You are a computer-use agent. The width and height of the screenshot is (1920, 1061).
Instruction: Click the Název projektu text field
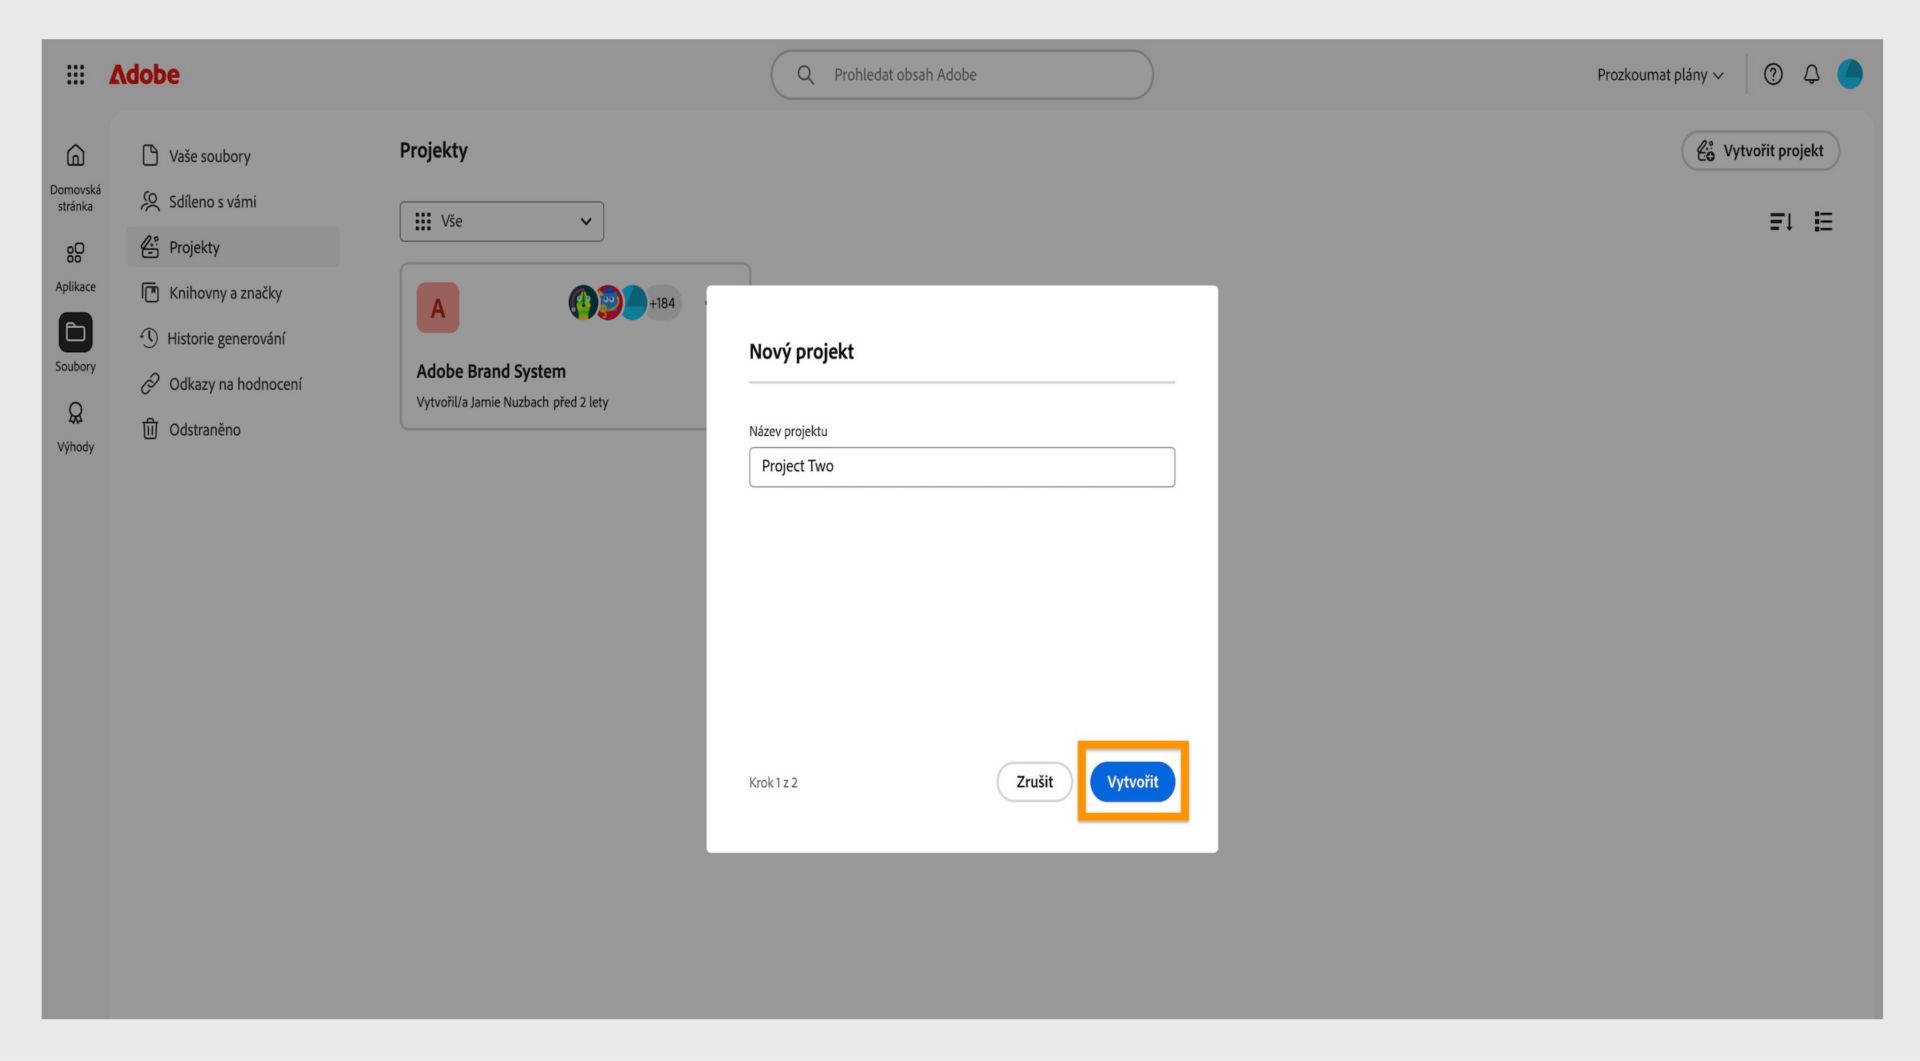(x=961, y=467)
